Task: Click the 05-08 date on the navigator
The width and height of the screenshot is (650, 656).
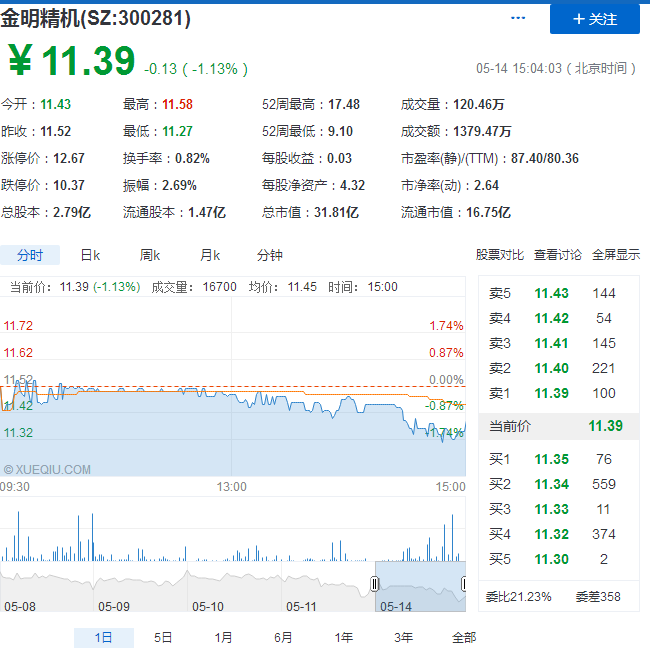Action: pos(20,606)
